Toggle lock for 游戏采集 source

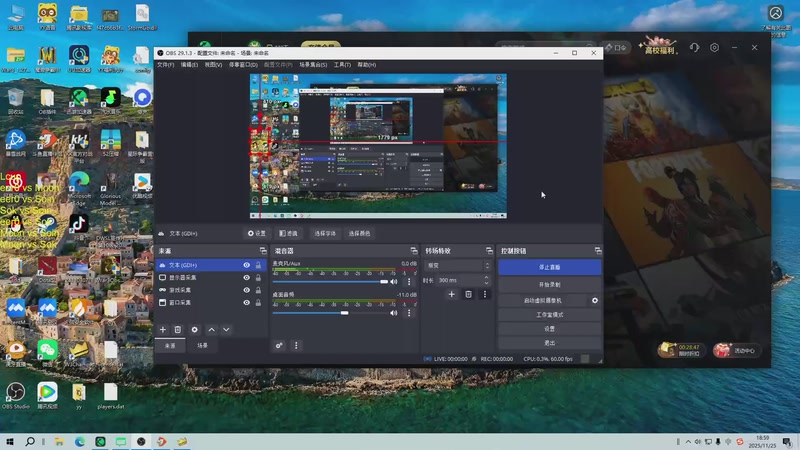pos(258,290)
